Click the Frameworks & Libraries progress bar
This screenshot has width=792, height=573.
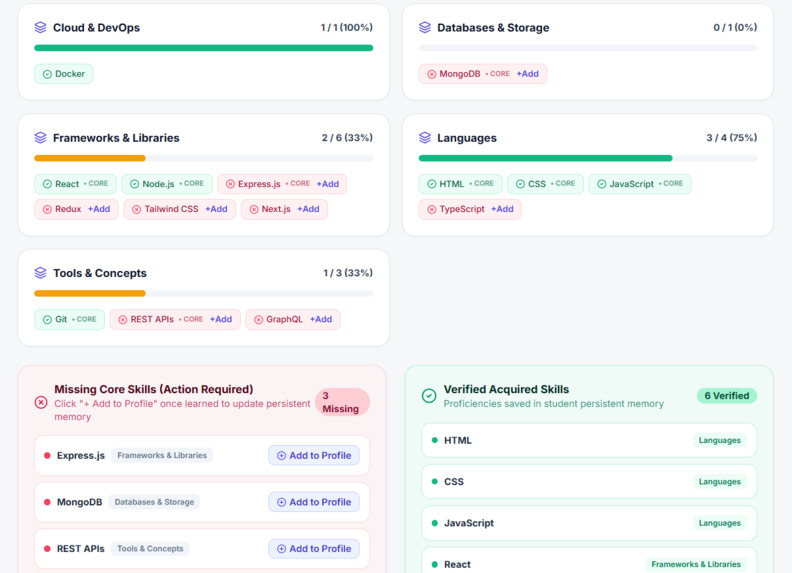click(204, 158)
